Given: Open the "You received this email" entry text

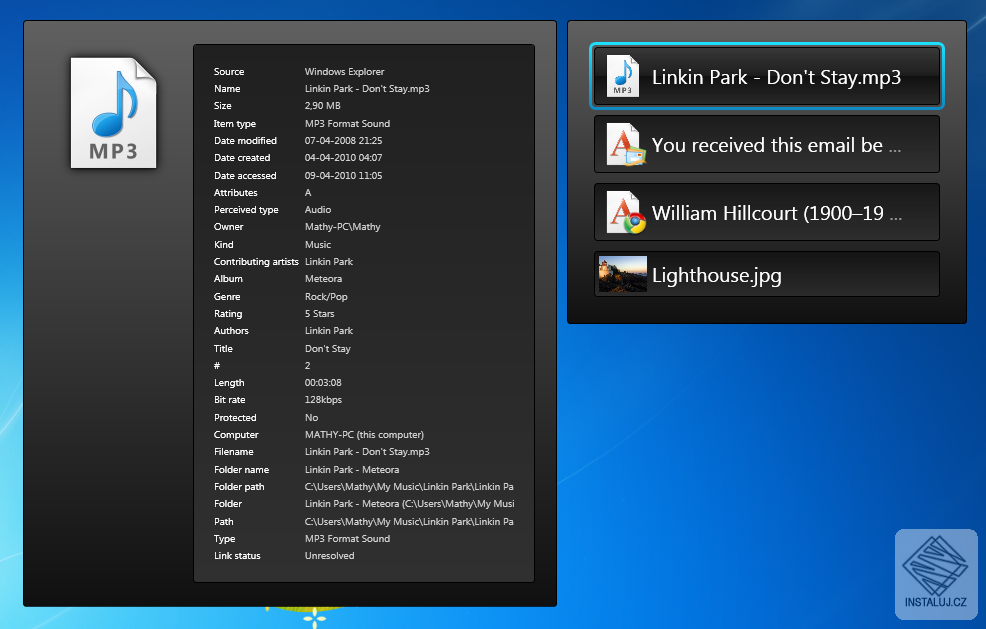Looking at the screenshot, I should click(x=776, y=145).
